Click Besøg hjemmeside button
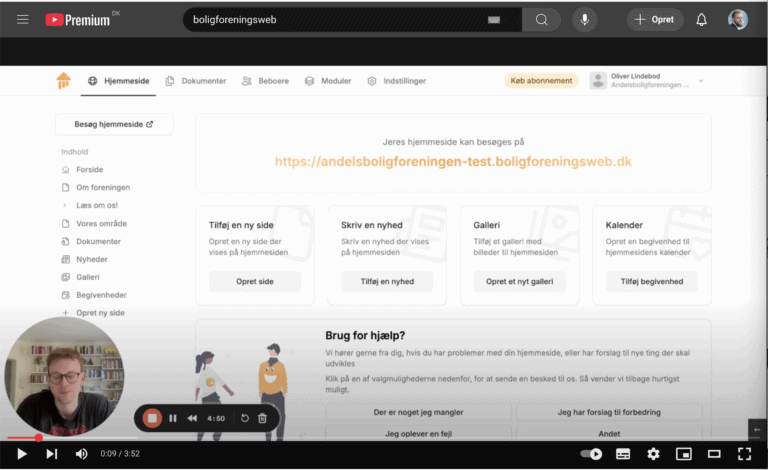Image resolution: width=768 pixels, height=470 pixels. [x=114, y=124]
